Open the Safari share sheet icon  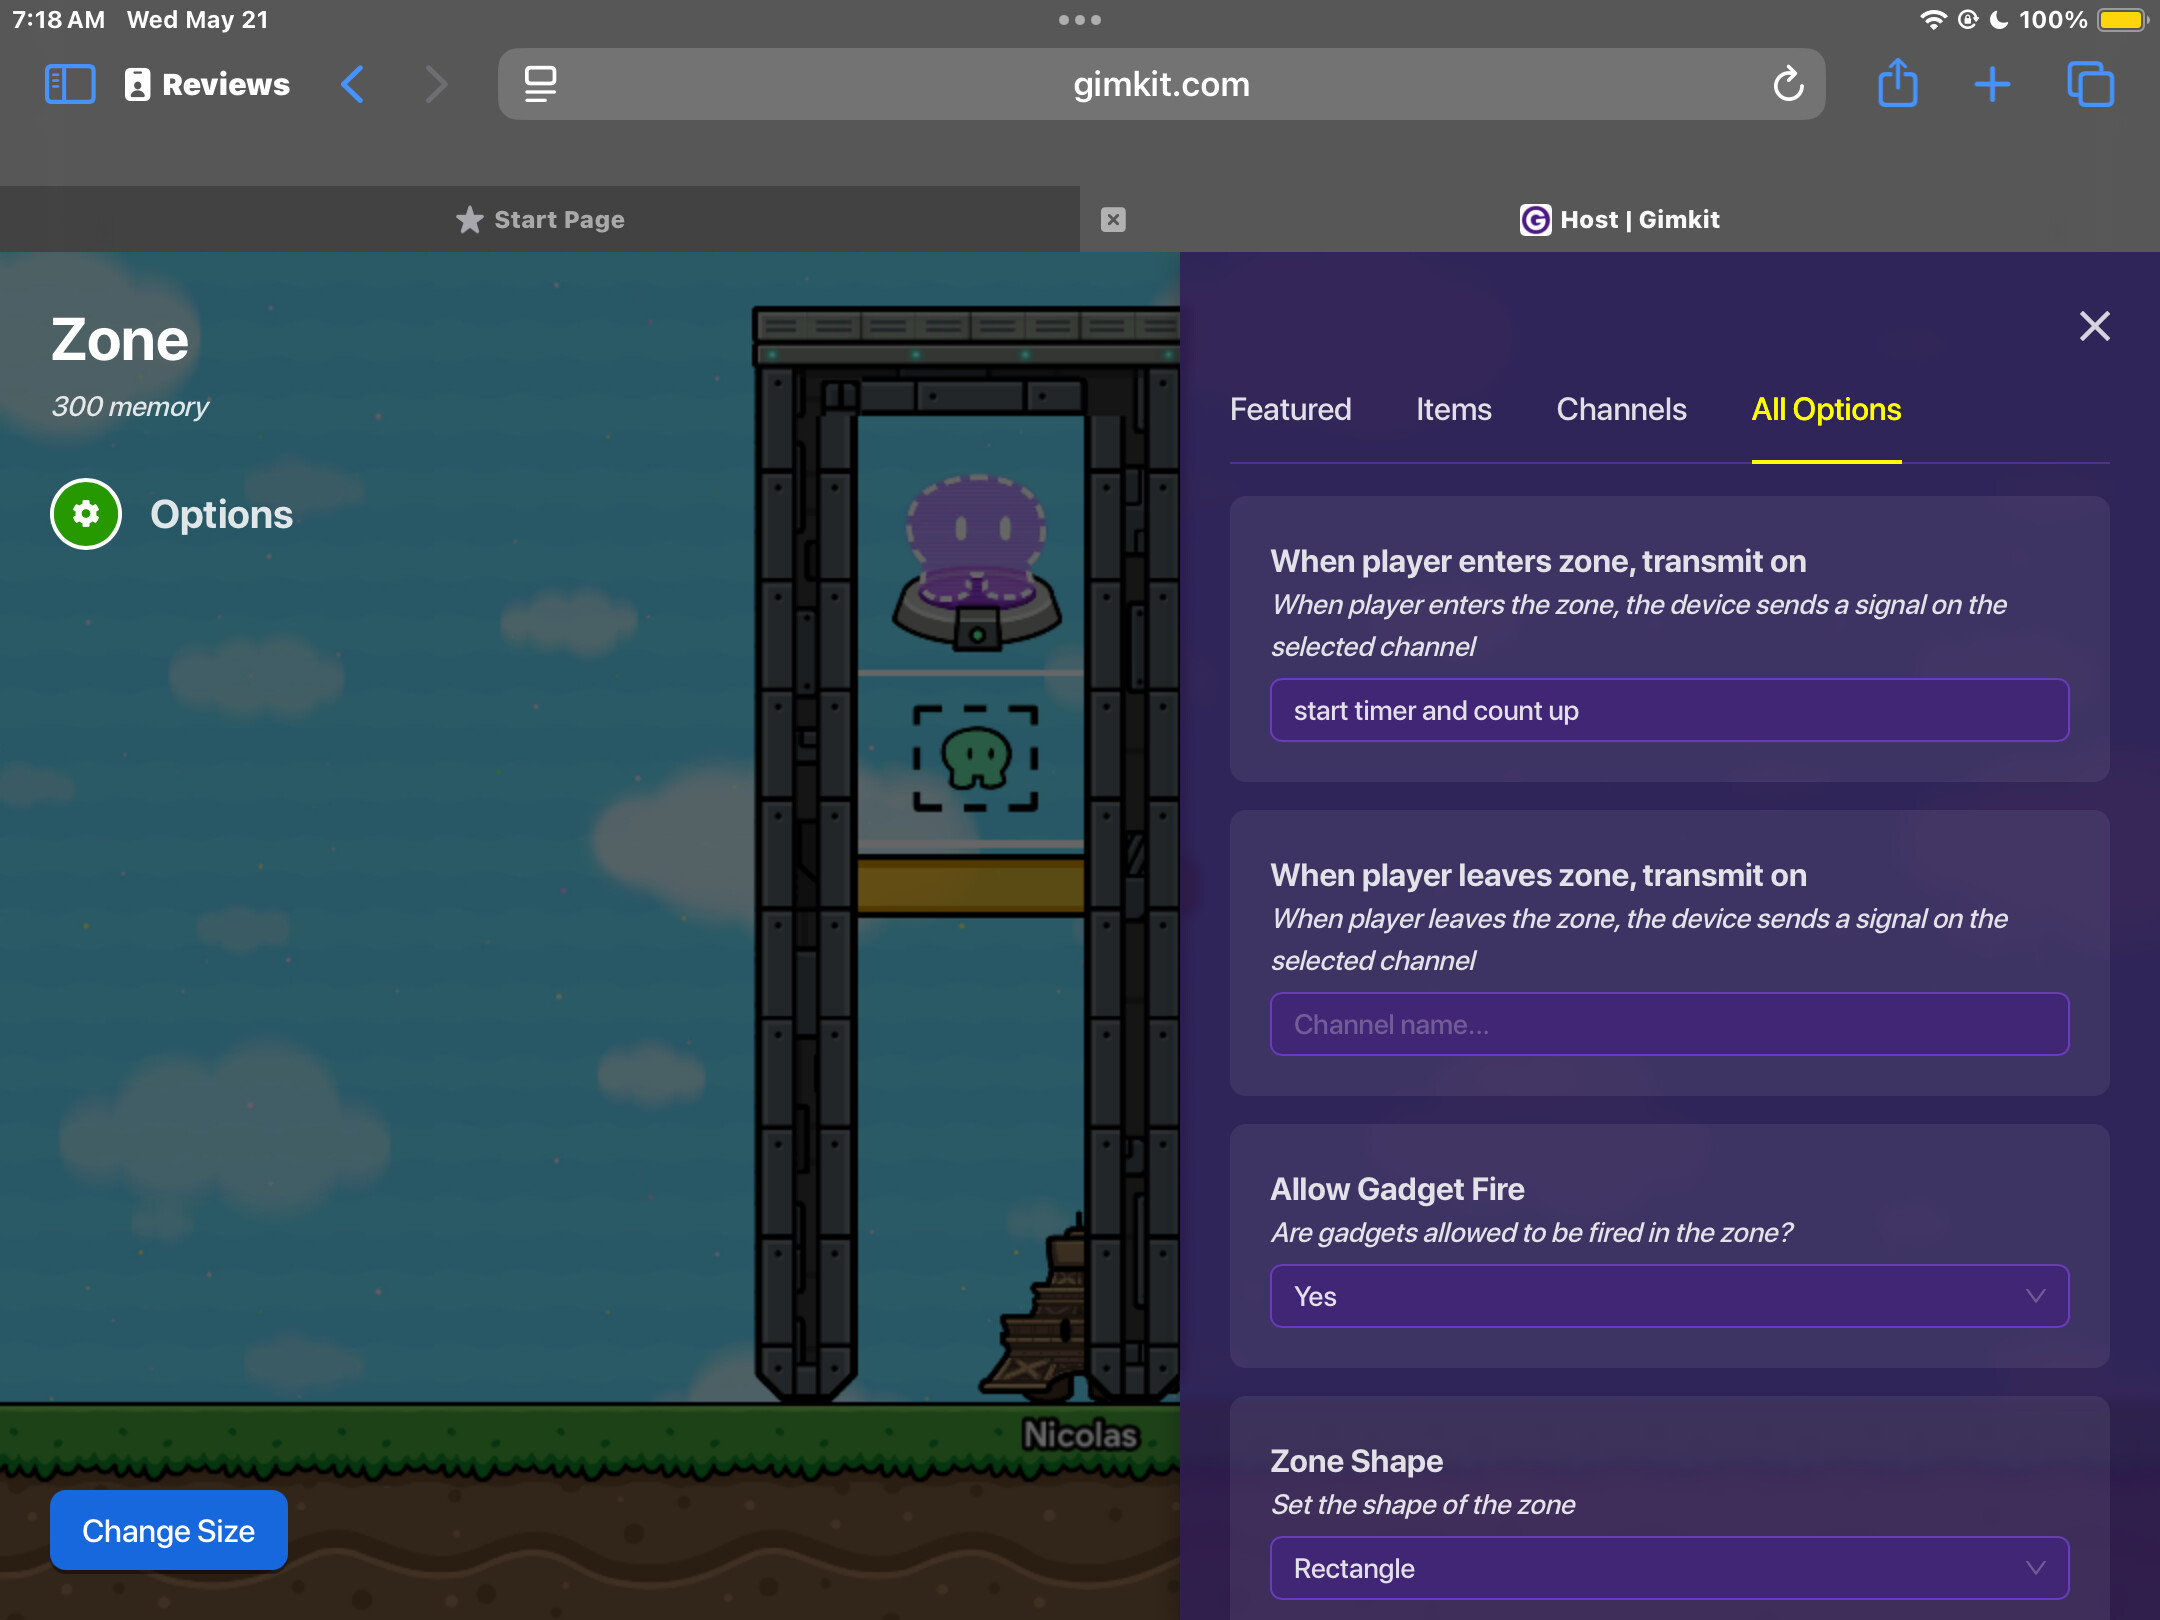[1897, 84]
